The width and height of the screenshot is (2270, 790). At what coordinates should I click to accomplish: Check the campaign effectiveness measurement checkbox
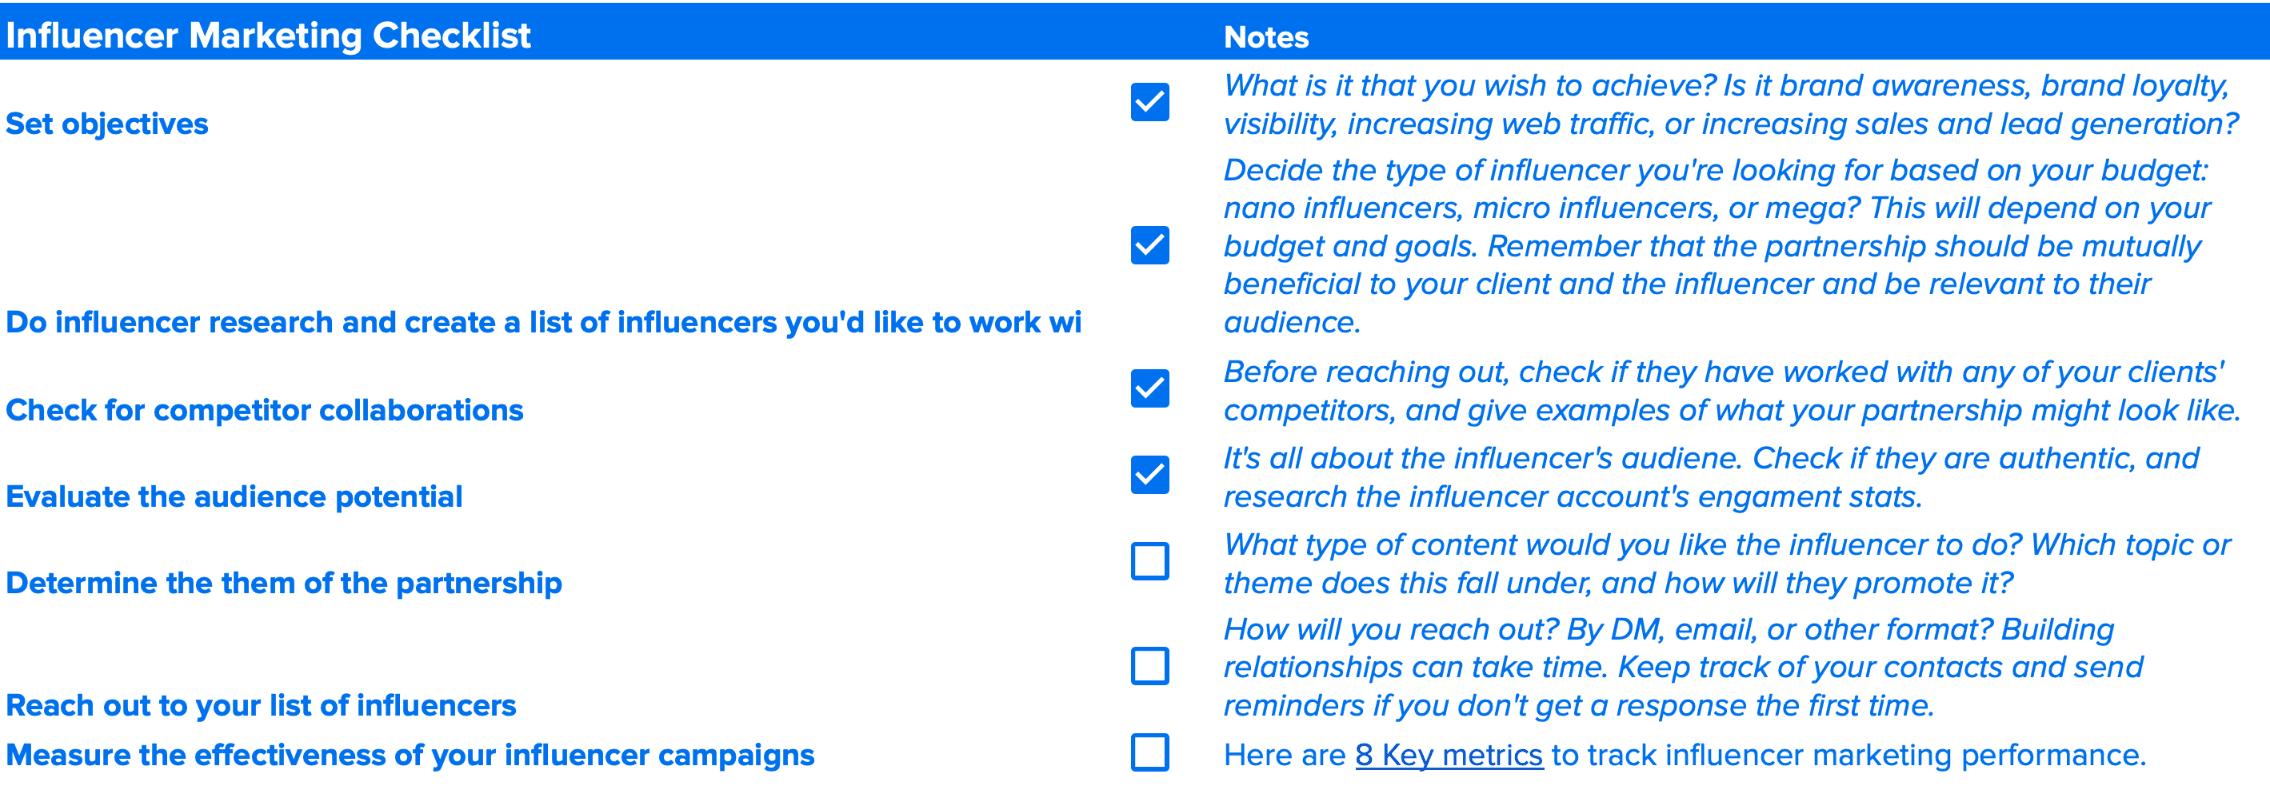tap(1150, 754)
